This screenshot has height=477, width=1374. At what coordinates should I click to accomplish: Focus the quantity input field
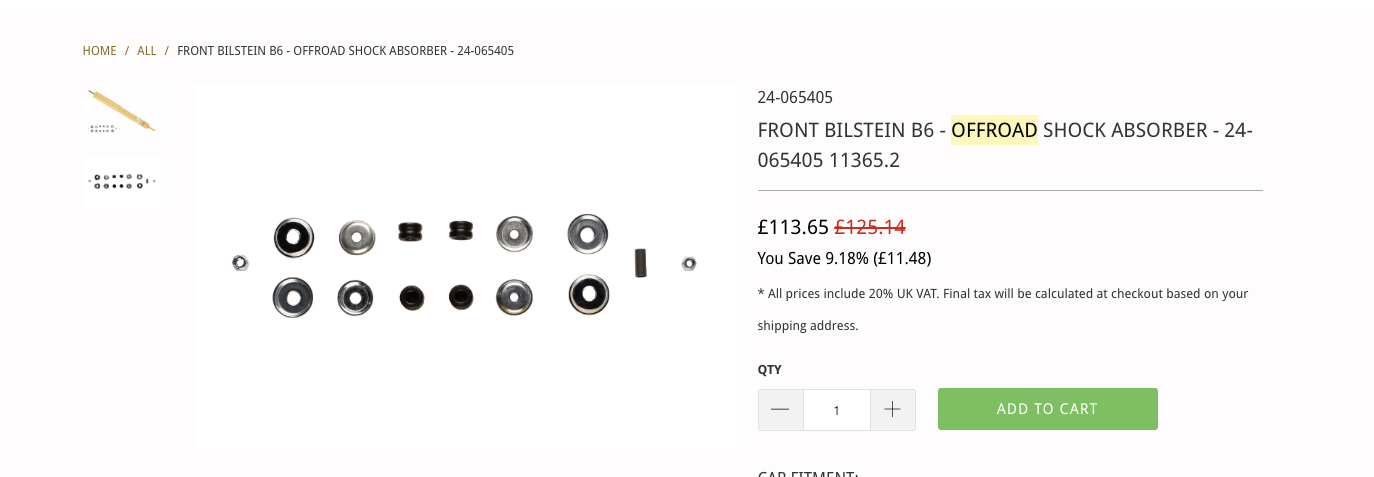(837, 410)
